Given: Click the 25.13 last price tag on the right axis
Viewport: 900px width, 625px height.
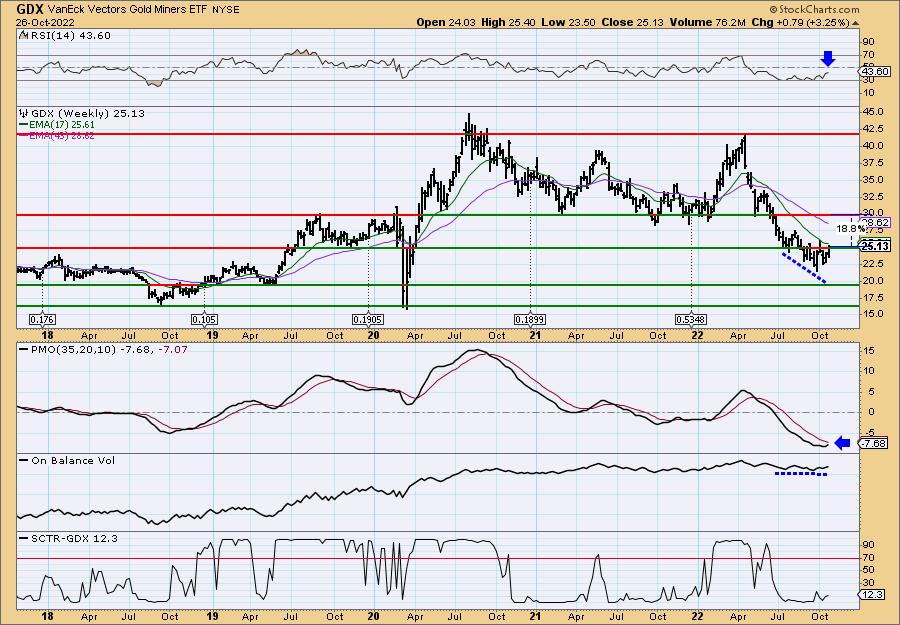Looking at the screenshot, I should [876, 246].
